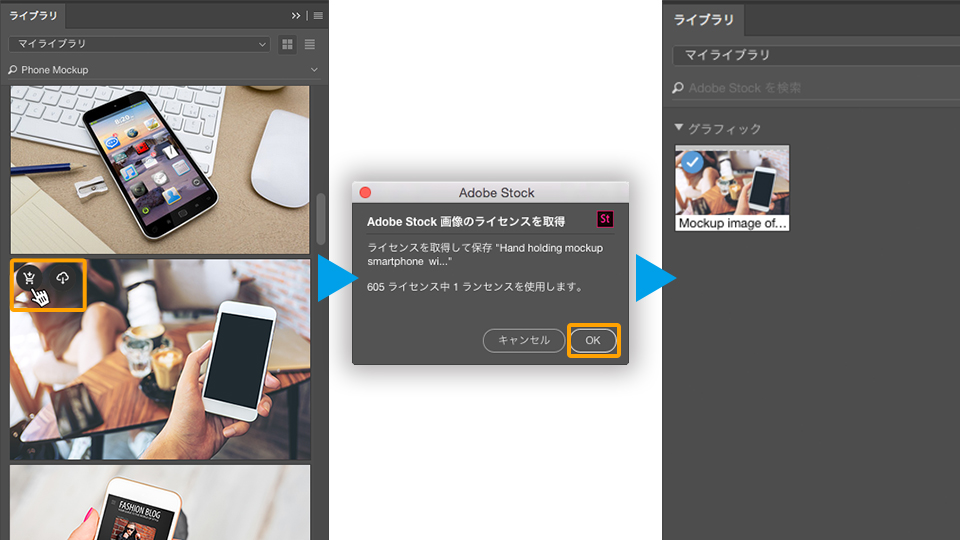Select the smartphone on keyboard desk image
This screenshot has width=960, height=540.
pyautogui.click(x=160, y=170)
